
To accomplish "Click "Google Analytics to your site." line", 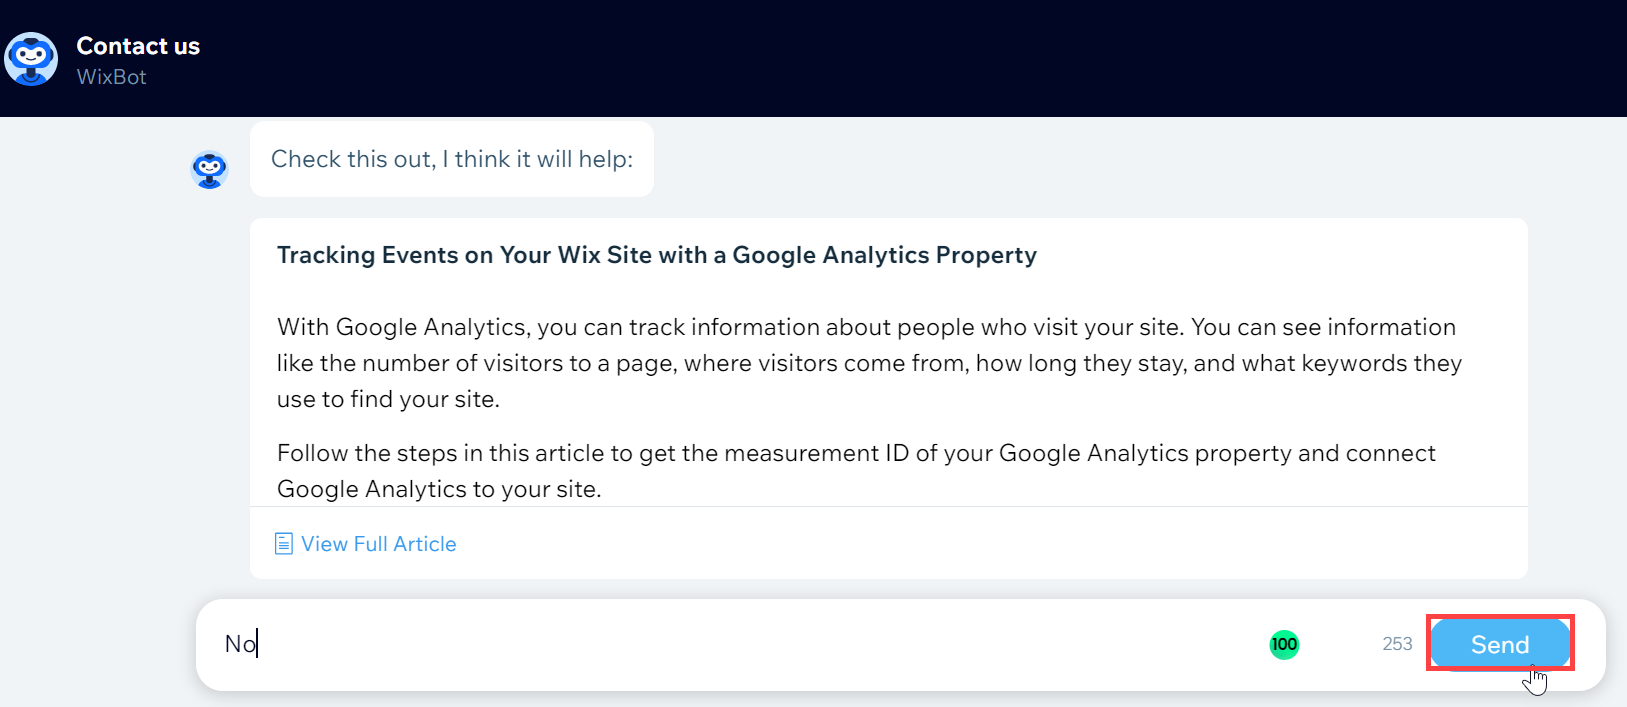I will [439, 489].
